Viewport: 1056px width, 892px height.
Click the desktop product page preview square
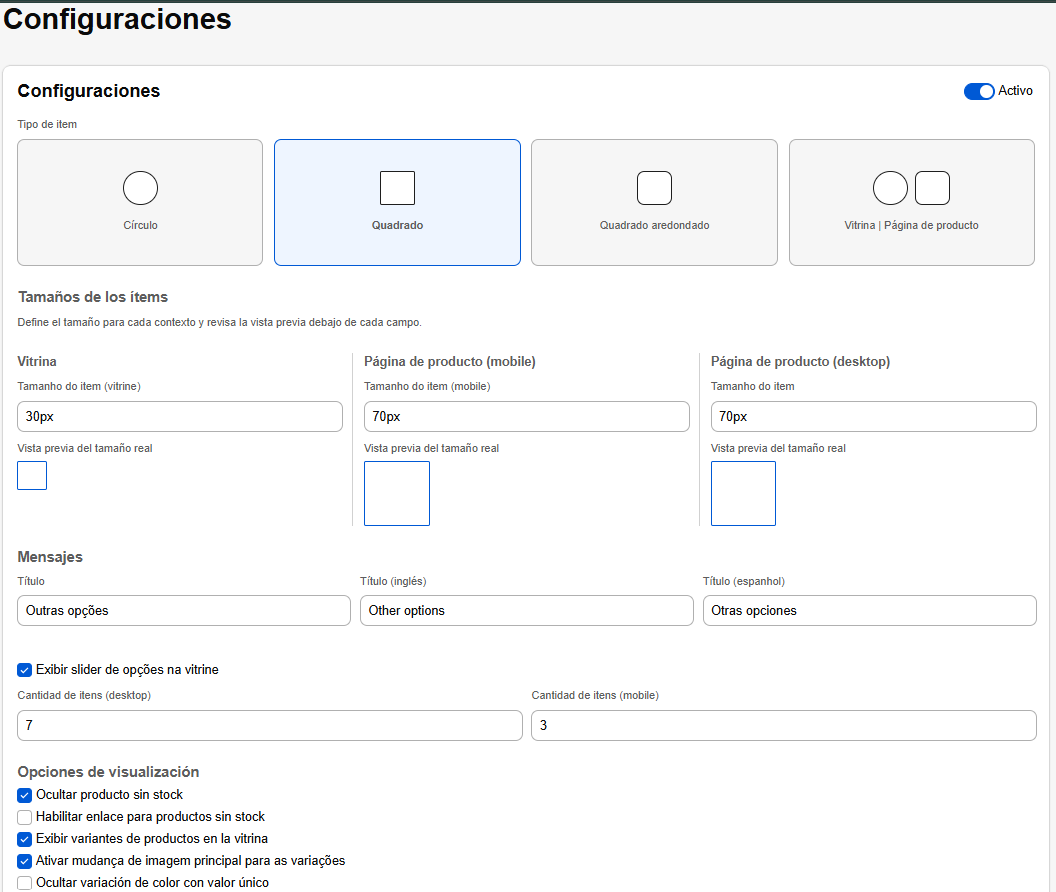(x=744, y=493)
